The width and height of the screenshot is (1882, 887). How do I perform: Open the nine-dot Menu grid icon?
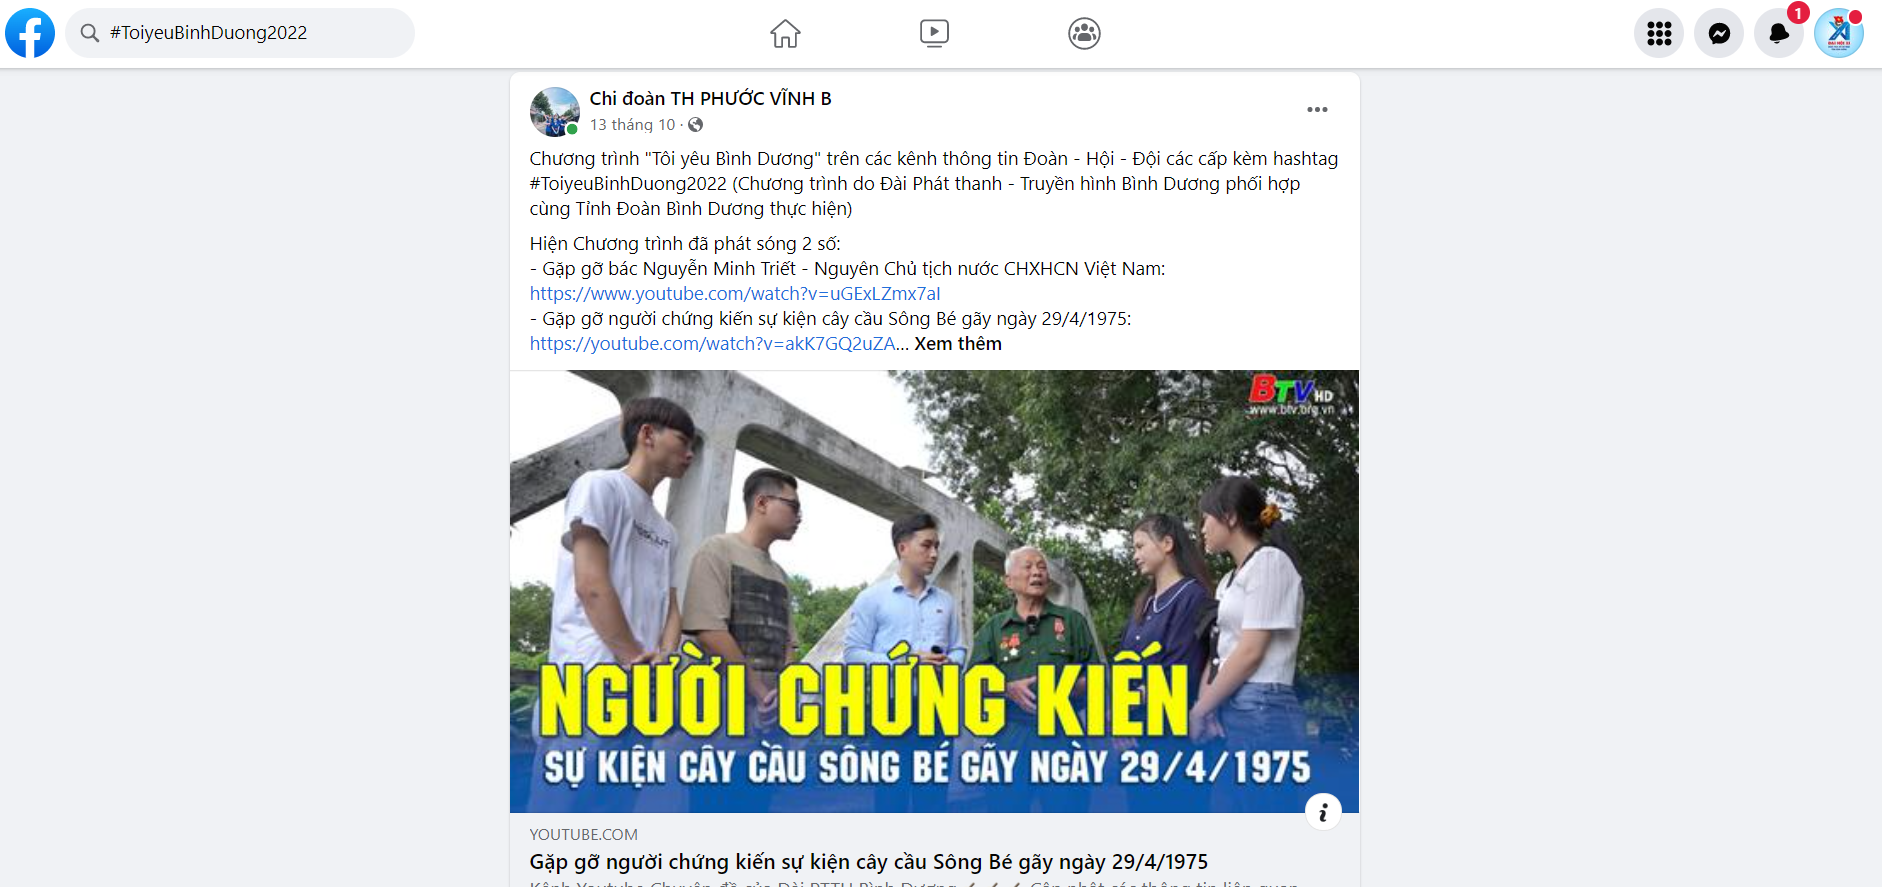pyautogui.click(x=1659, y=33)
